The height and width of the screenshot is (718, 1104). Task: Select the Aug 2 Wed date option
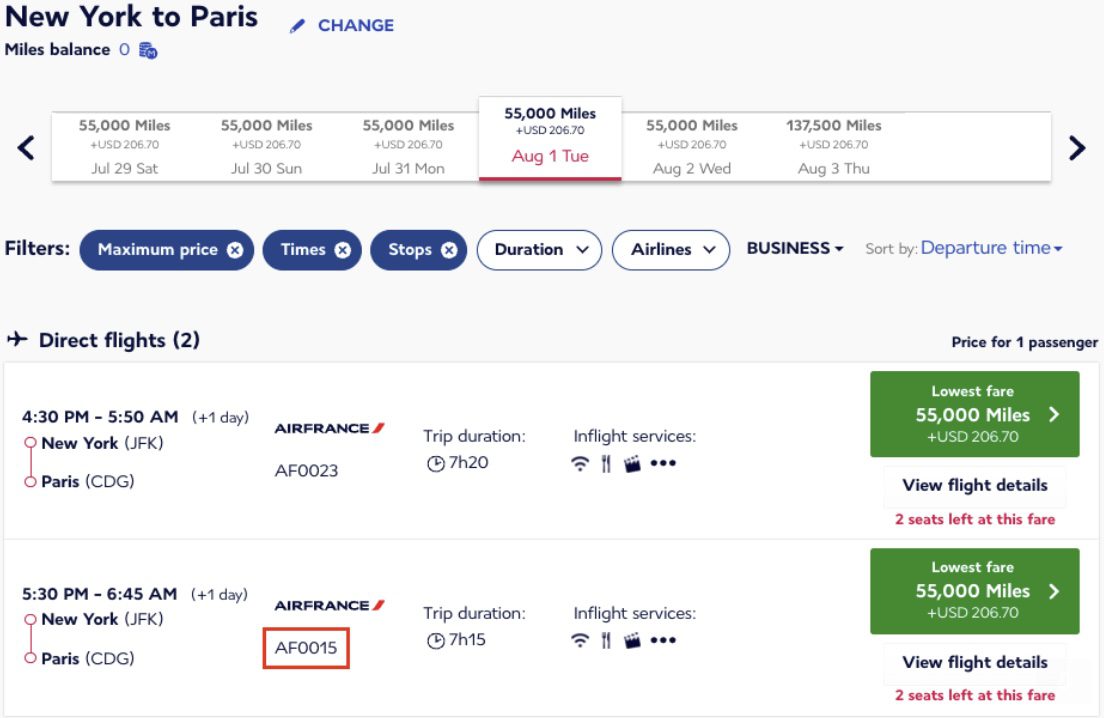(690, 145)
